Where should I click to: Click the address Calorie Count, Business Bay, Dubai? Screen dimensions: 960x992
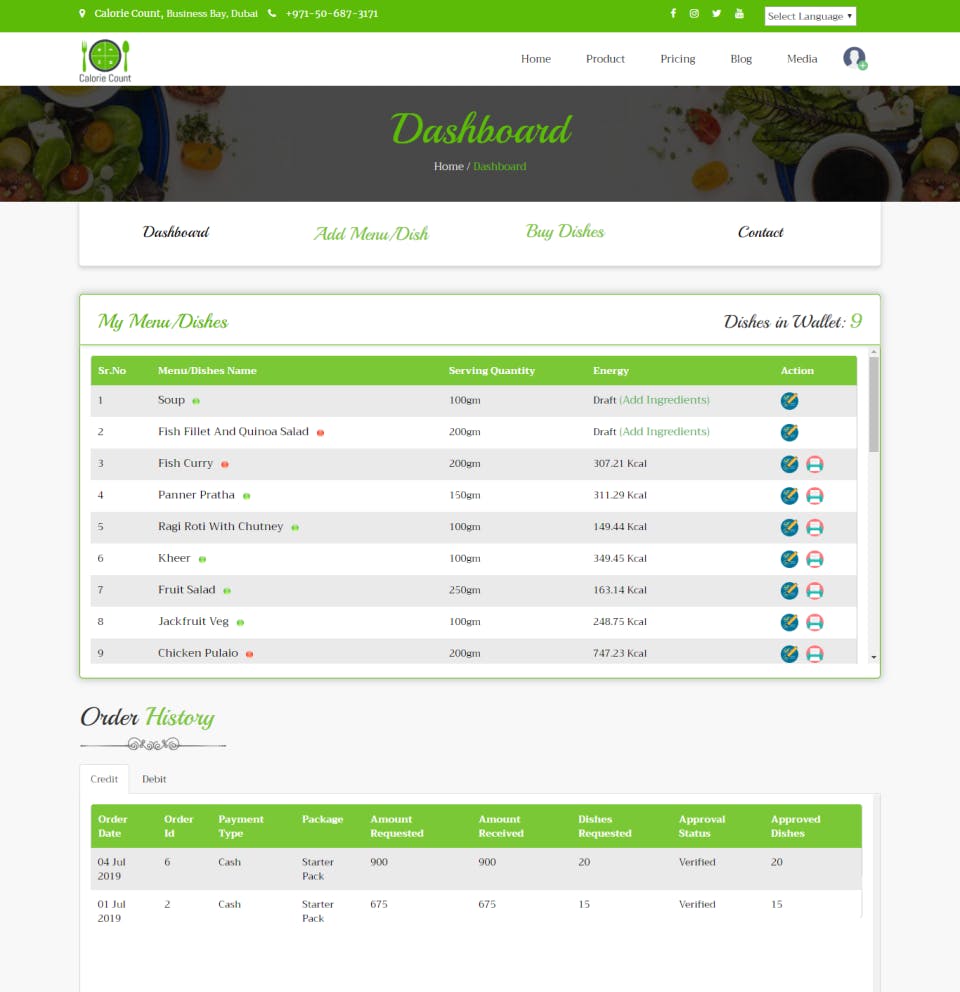pyautogui.click(x=176, y=13)
